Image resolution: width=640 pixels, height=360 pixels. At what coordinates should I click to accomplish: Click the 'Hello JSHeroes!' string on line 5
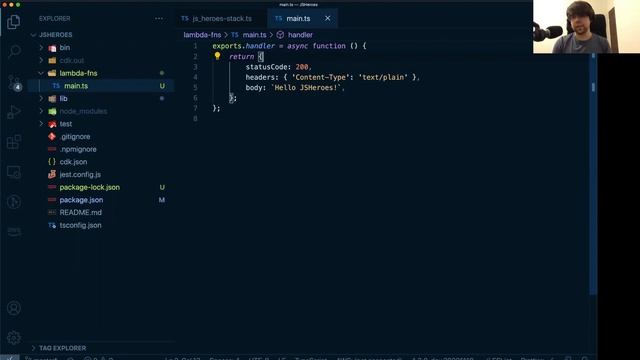point(306,88)
